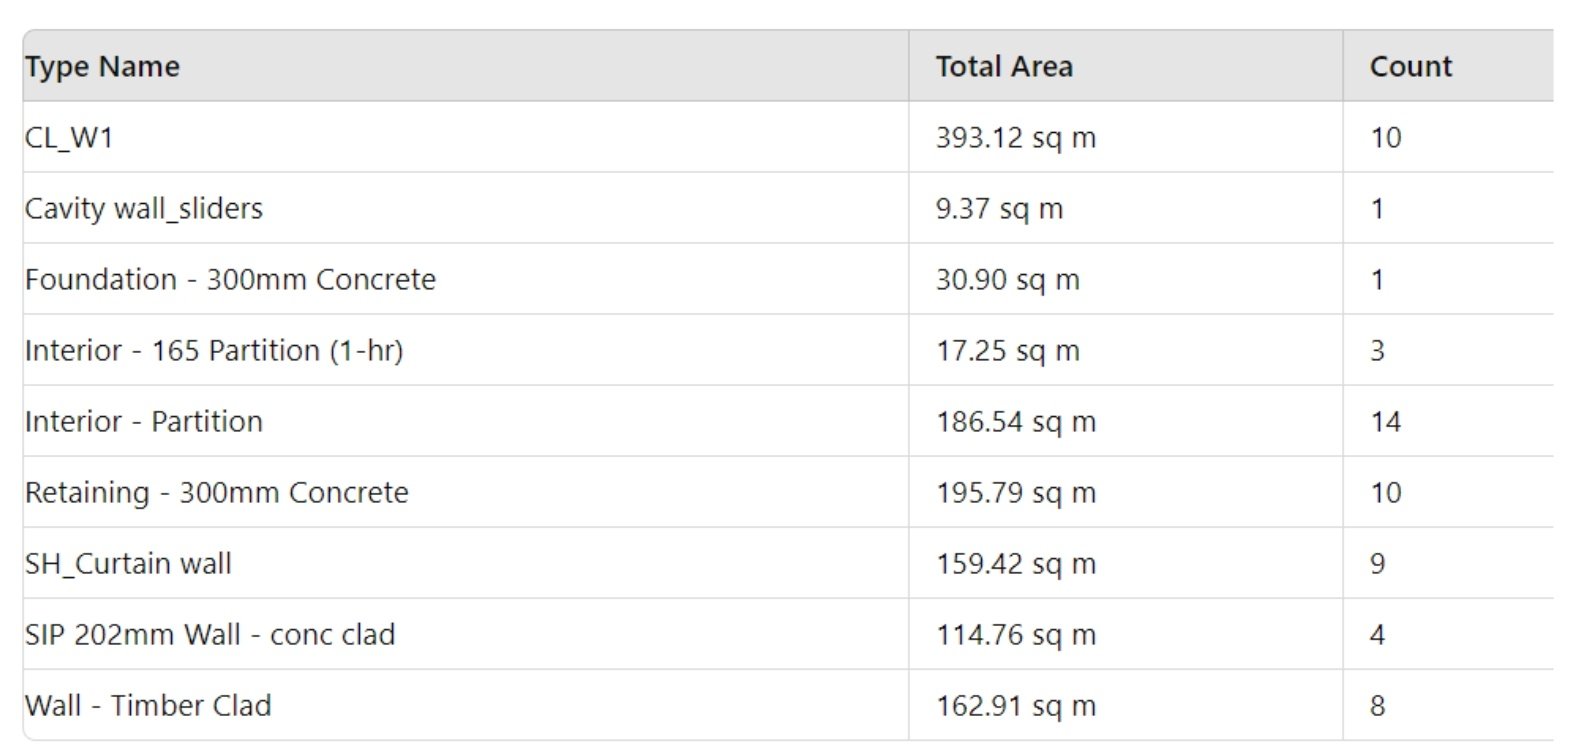The image size is (1577, 754).
Task: Select the 162.91 sq m area cell
Action: 1016,705
